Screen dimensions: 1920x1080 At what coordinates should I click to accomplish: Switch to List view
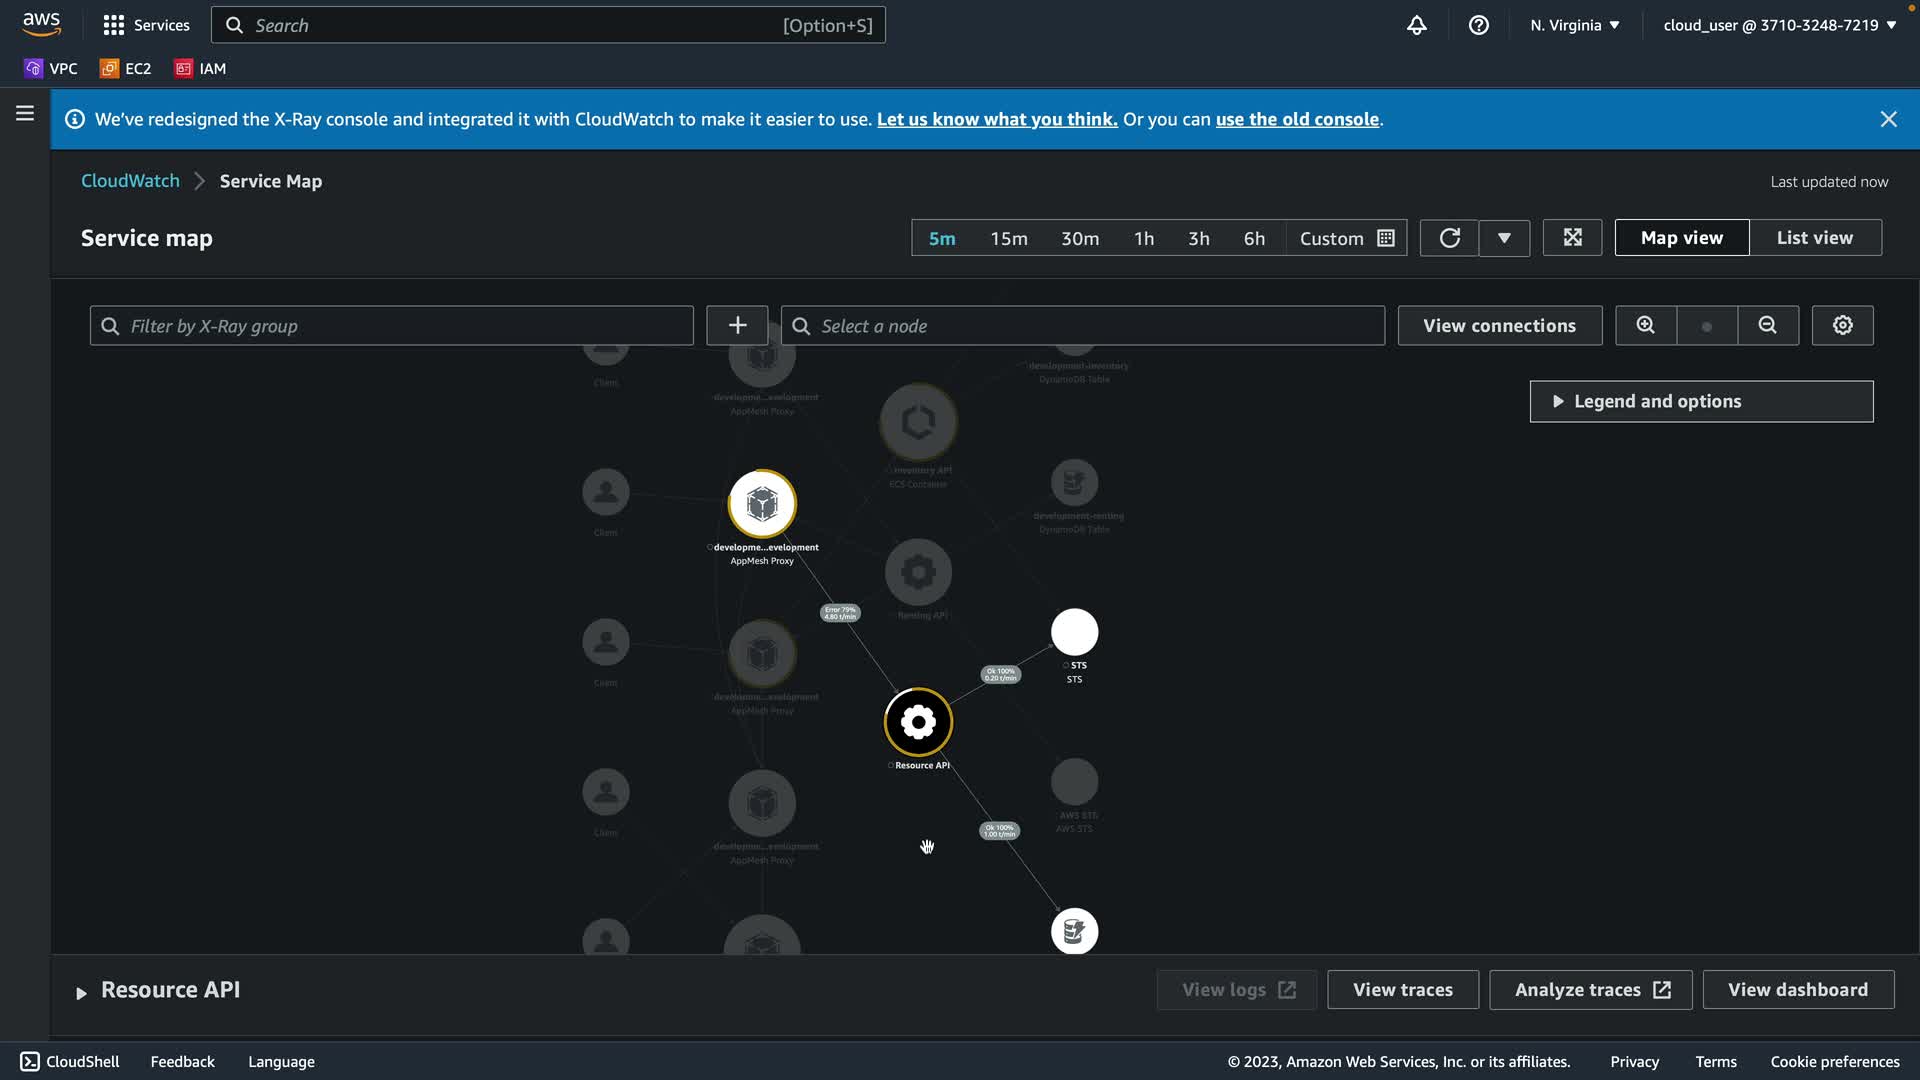[x=1814, y=238]
